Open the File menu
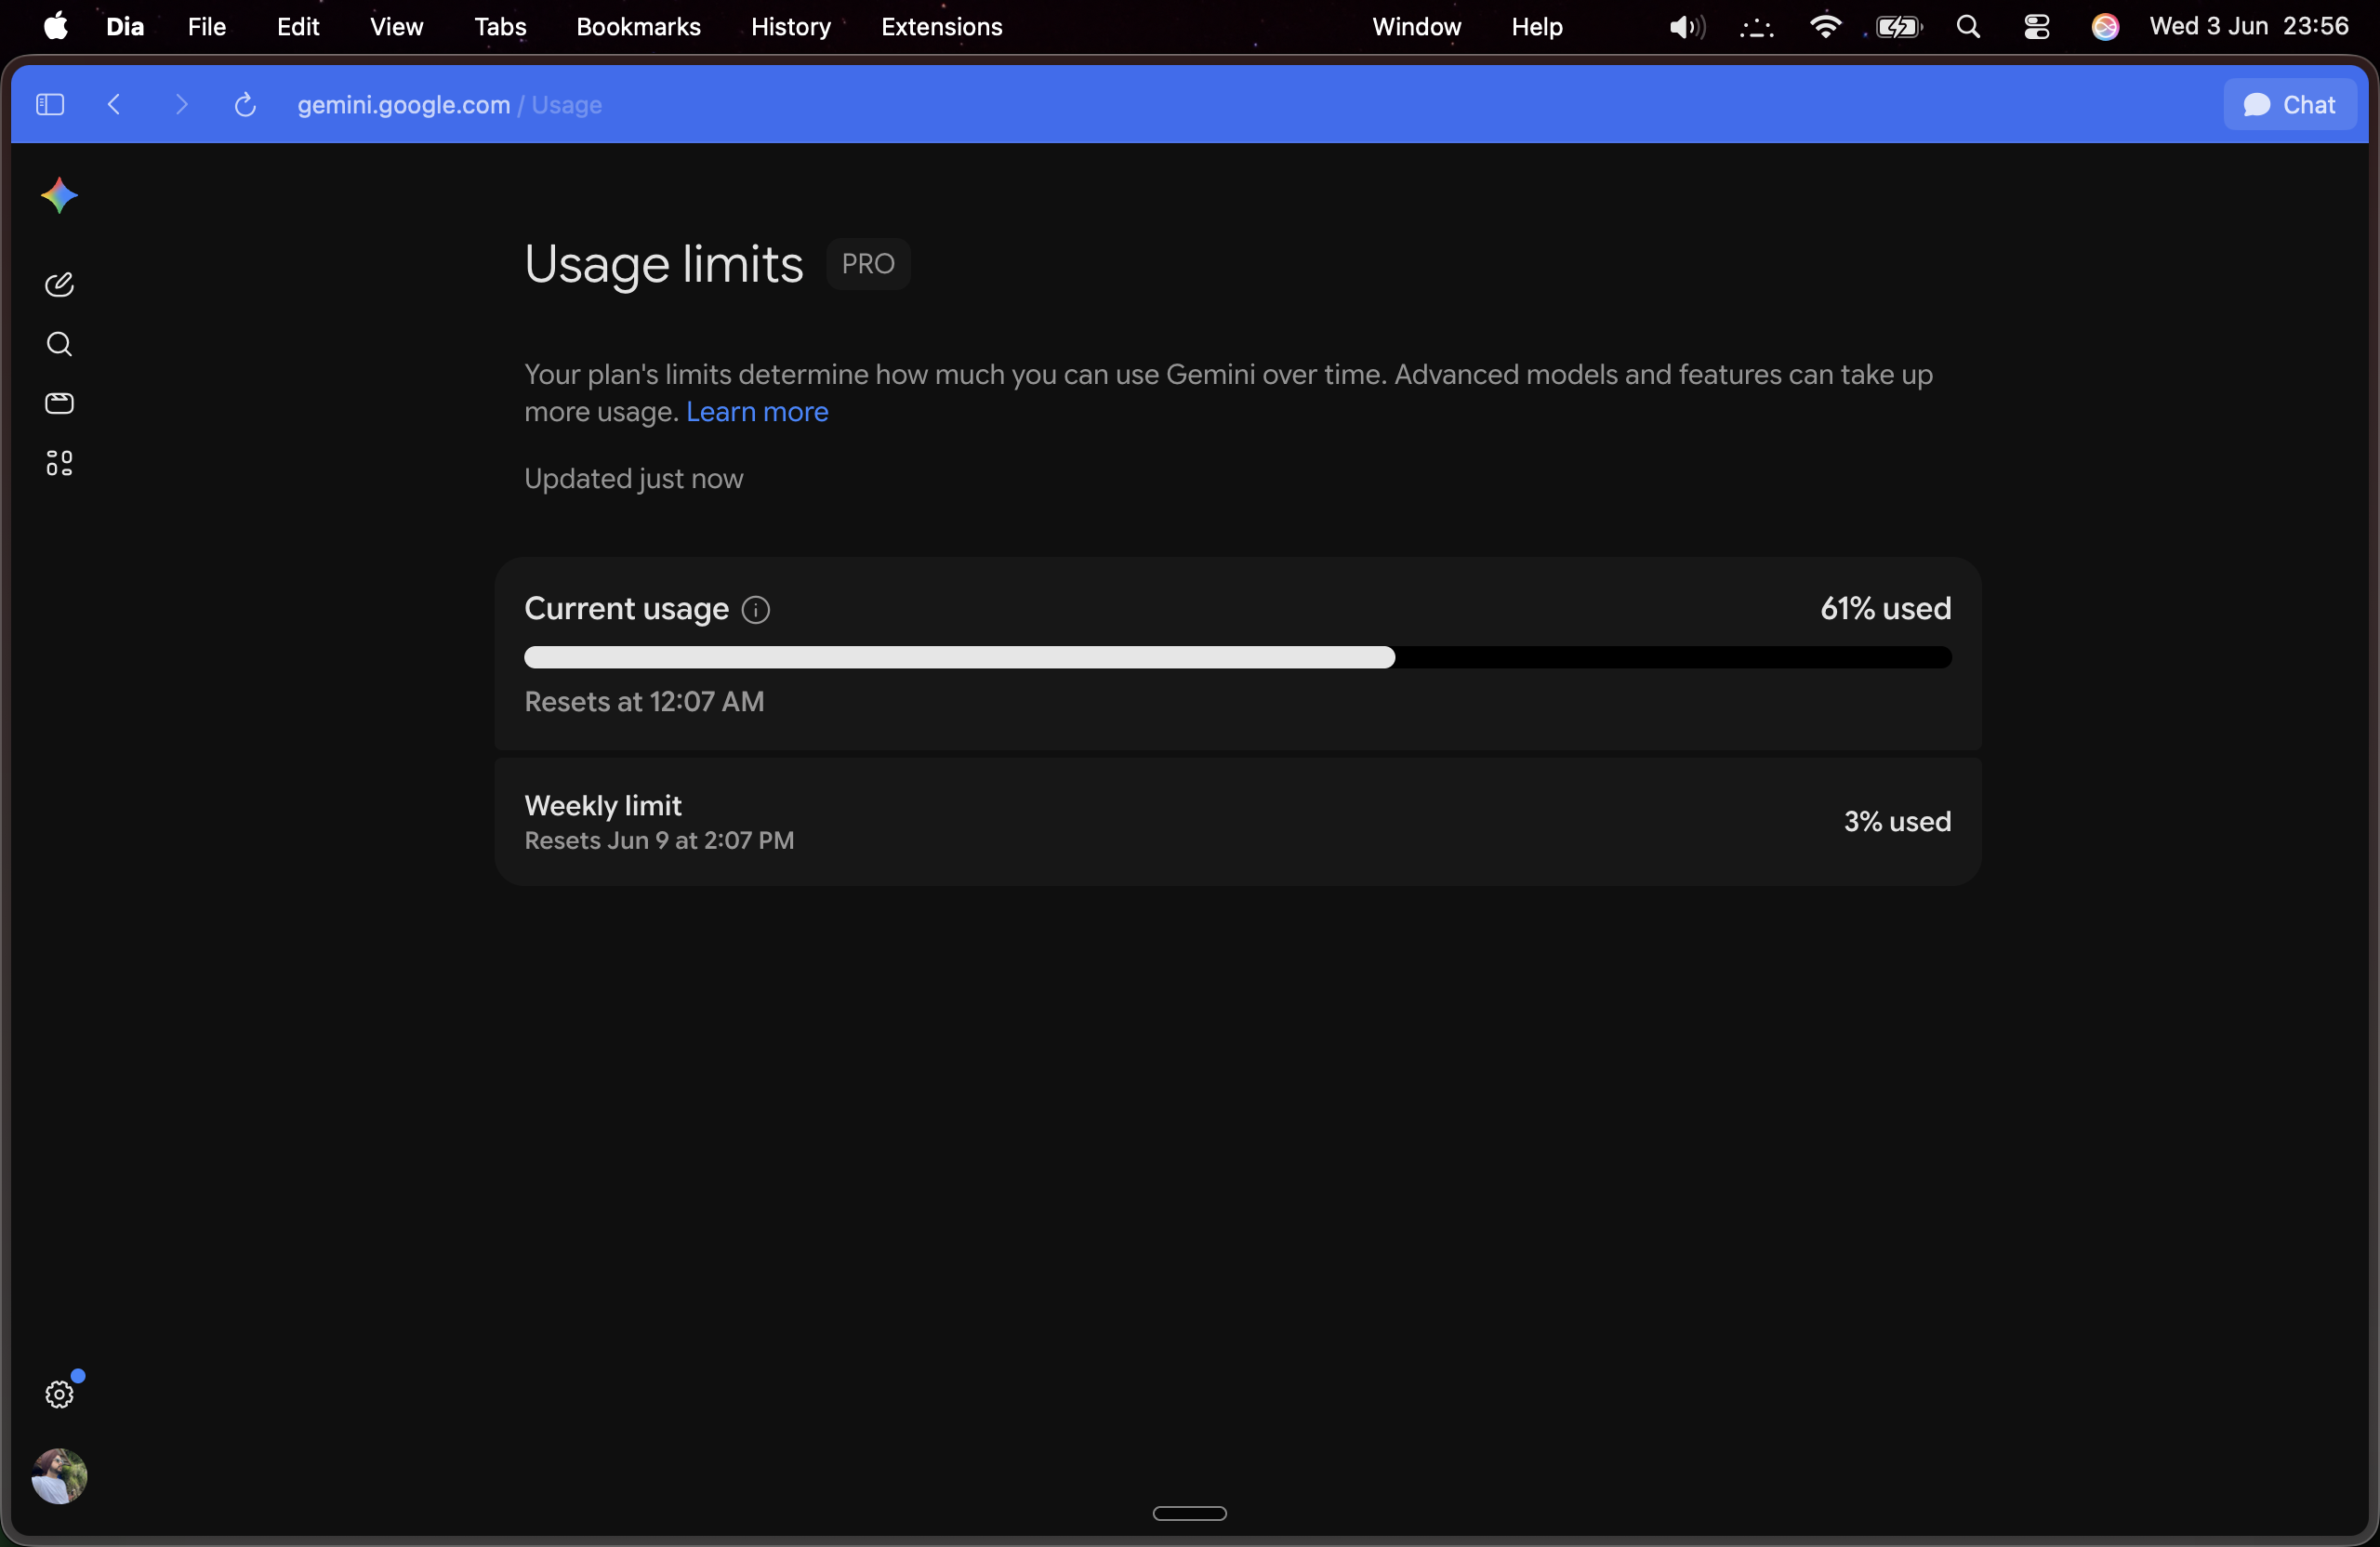 coord(207,26)
